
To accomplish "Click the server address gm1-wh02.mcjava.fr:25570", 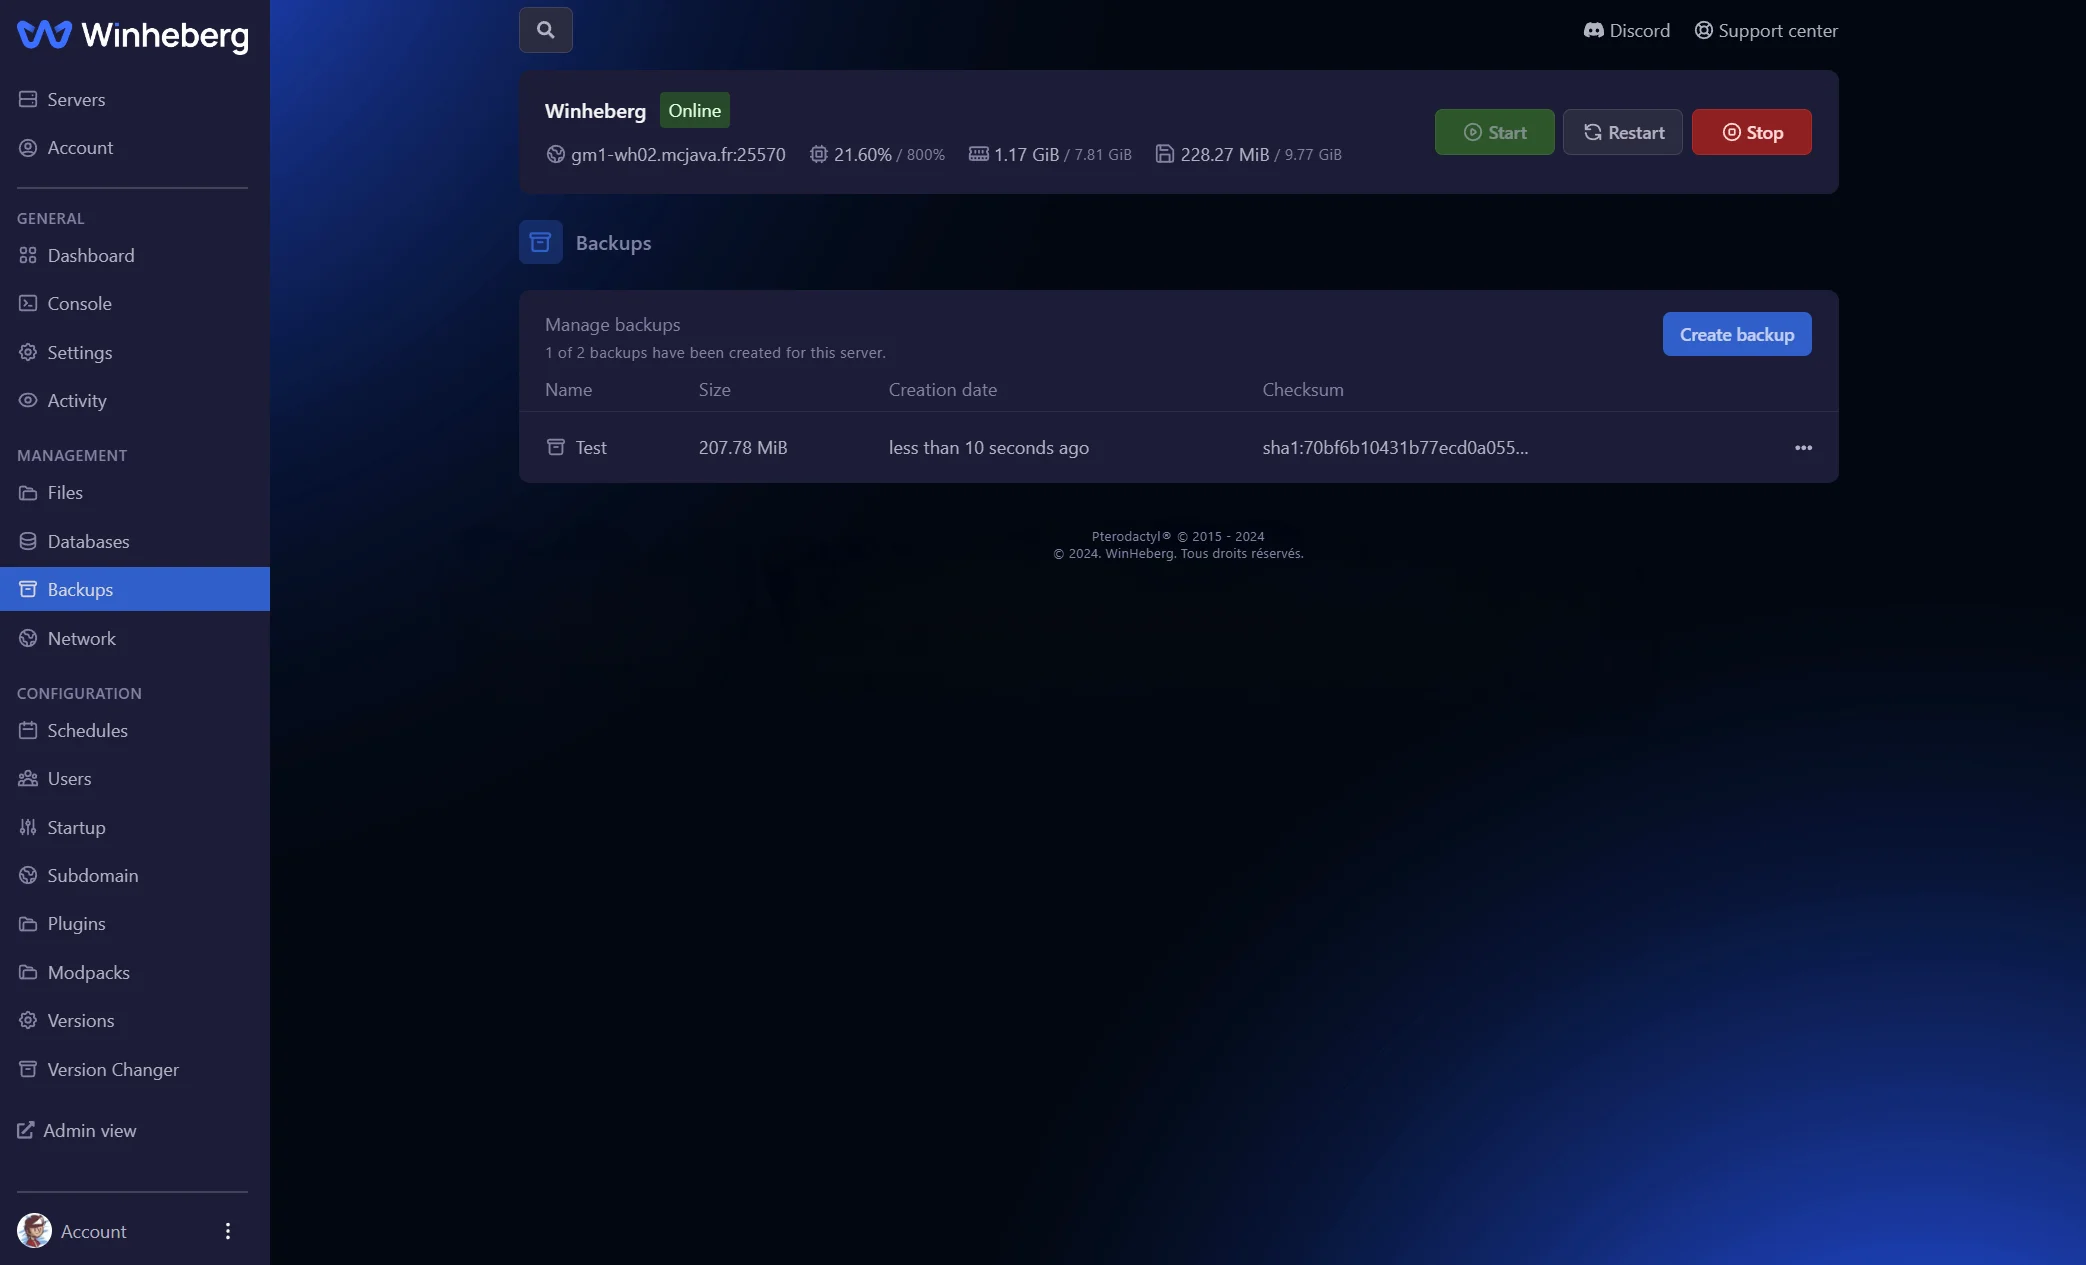I will 677,155.
